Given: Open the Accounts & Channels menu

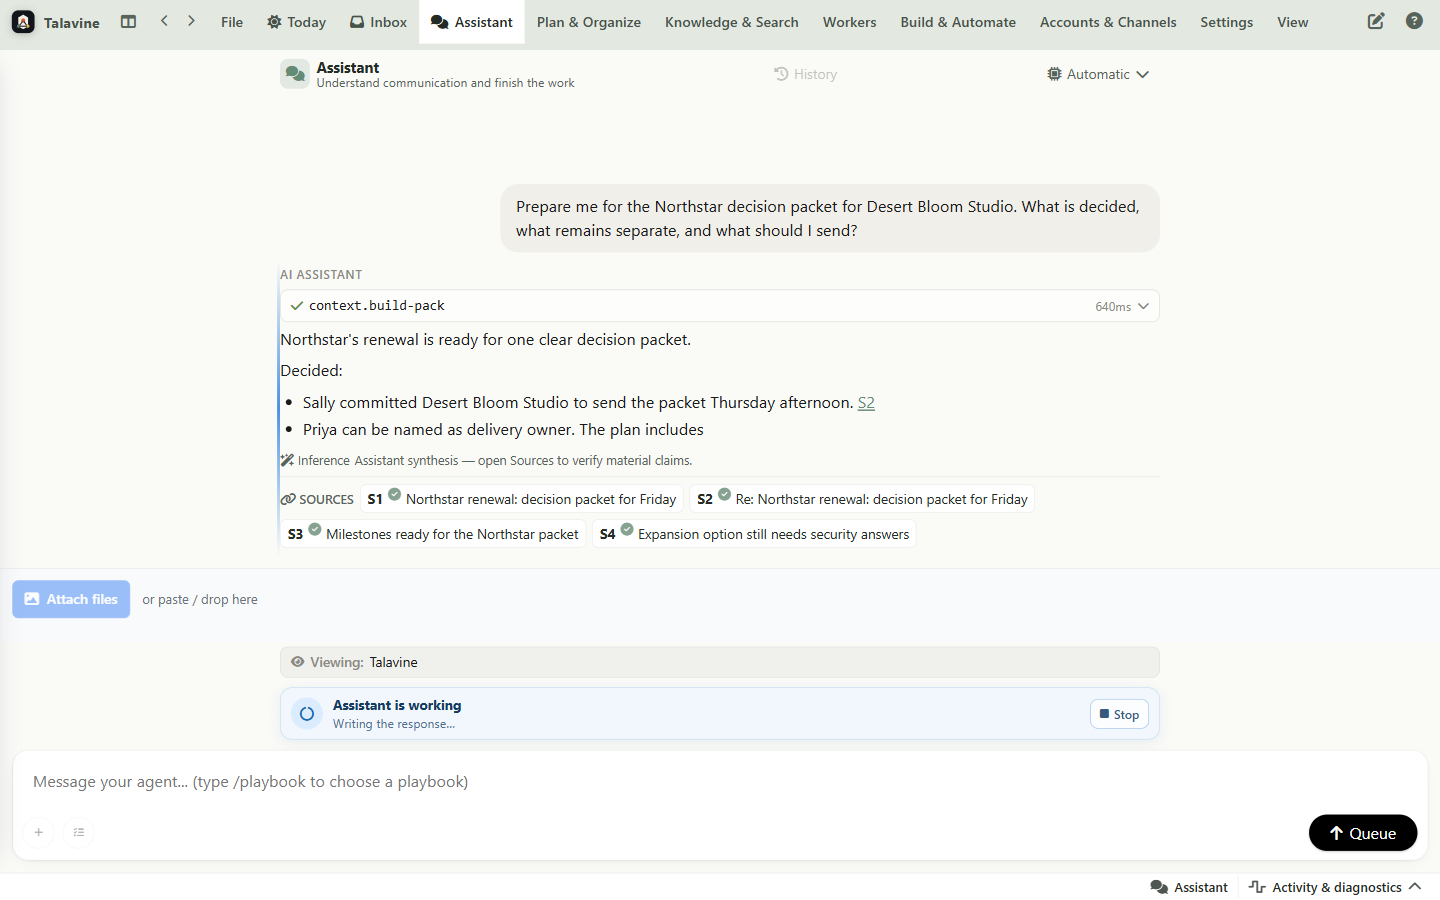Looking at the screenshot, I should 1108,22.
